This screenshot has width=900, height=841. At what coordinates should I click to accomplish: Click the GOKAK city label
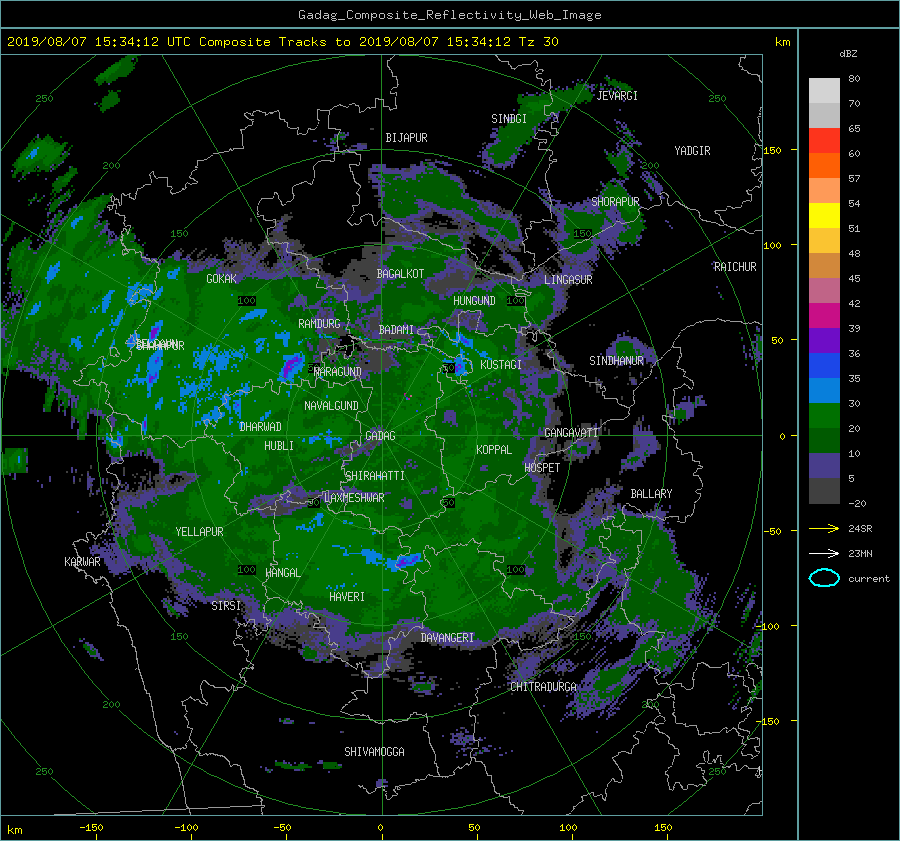click(x=222, y=278)
